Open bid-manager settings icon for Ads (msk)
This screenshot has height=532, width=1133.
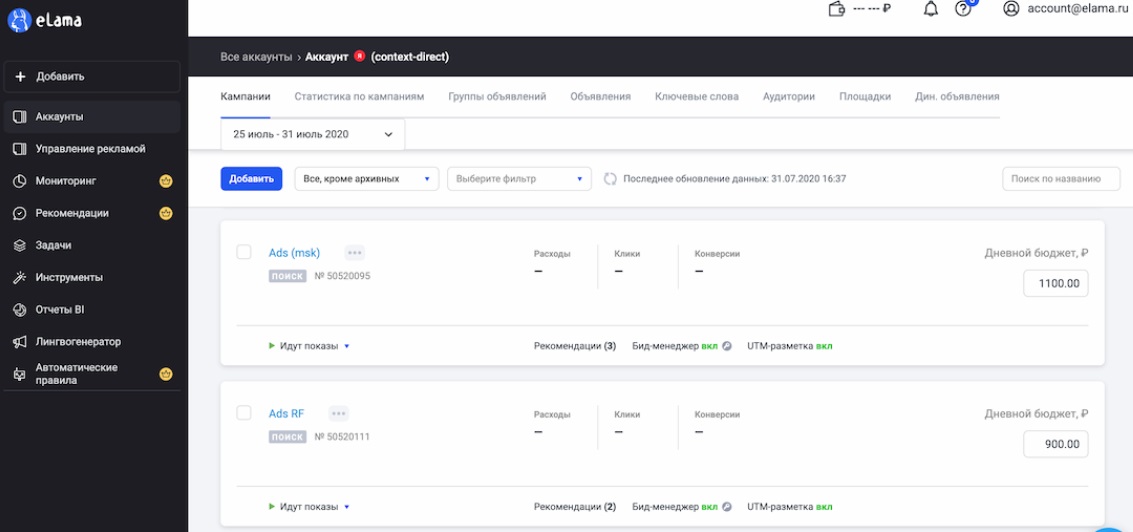727,346
